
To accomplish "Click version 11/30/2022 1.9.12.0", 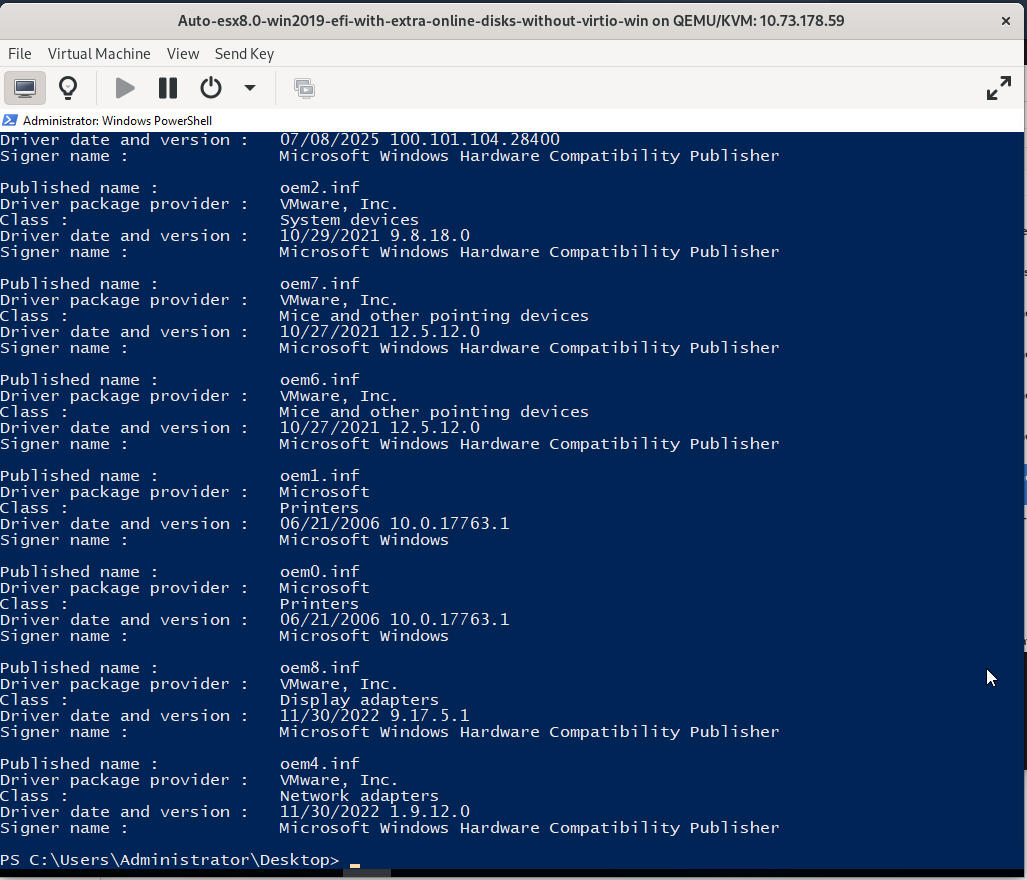I will [375, 812].
